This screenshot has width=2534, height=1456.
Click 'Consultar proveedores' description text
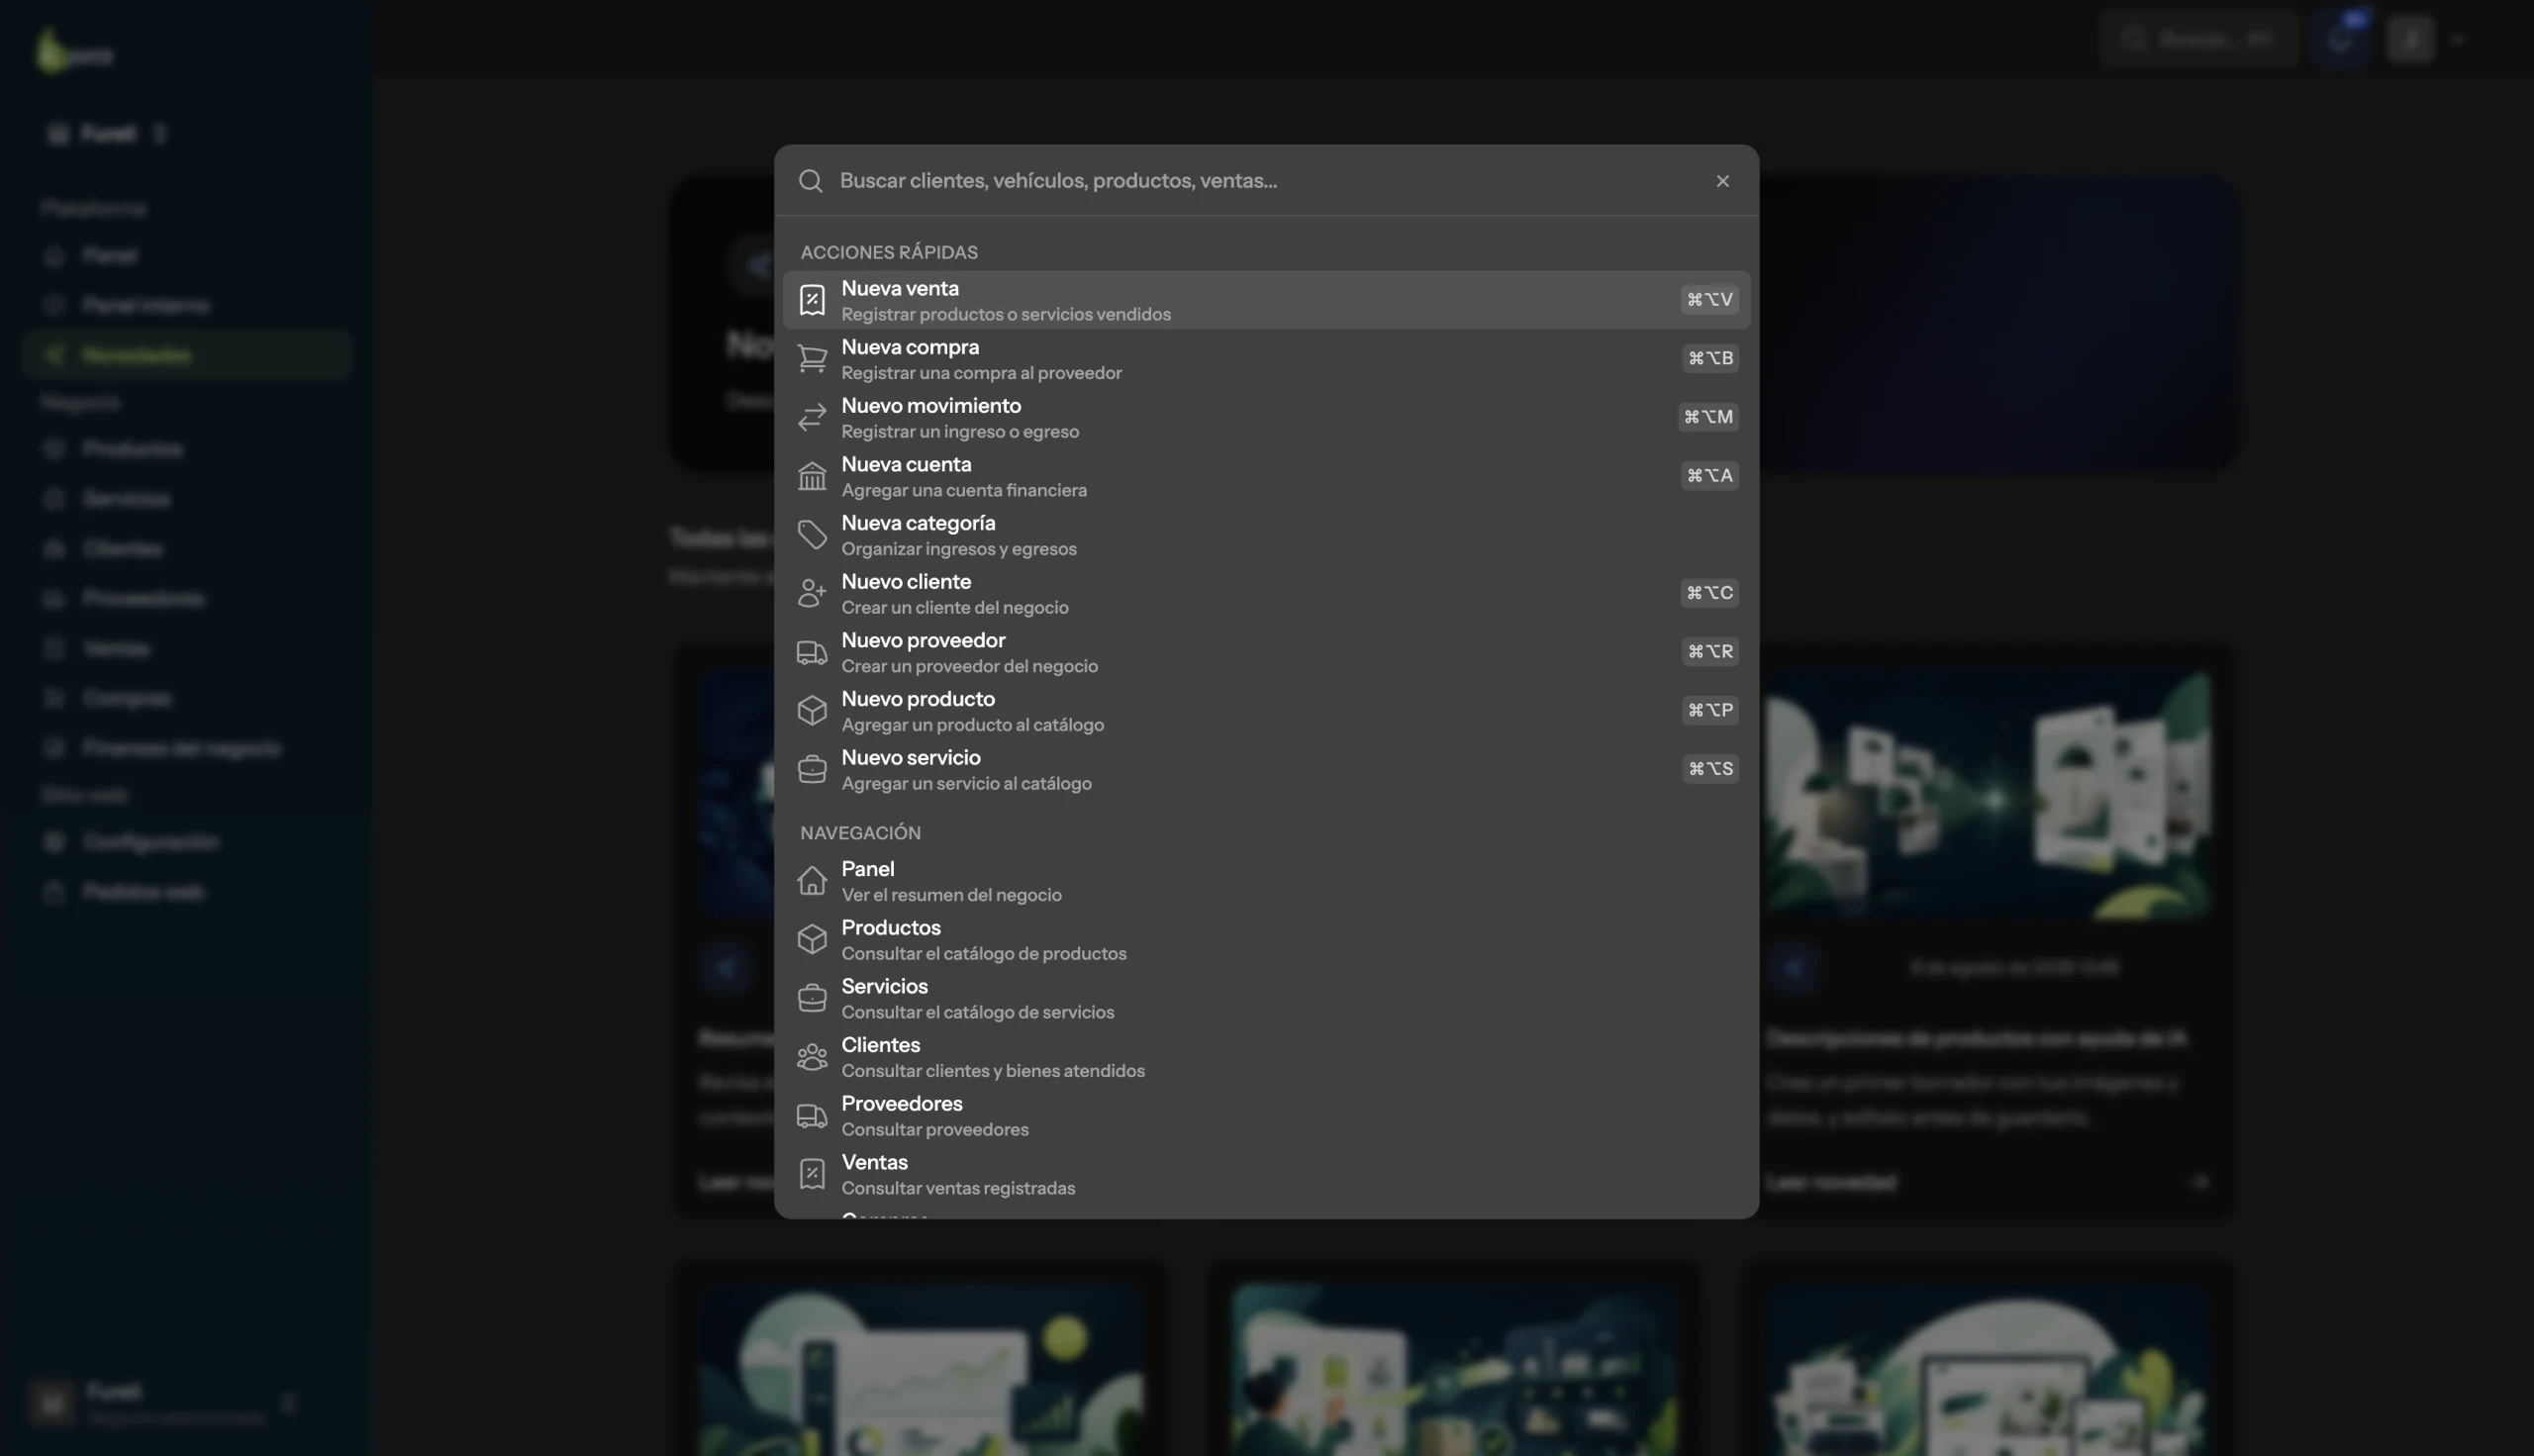click(x=935, y=1130)
